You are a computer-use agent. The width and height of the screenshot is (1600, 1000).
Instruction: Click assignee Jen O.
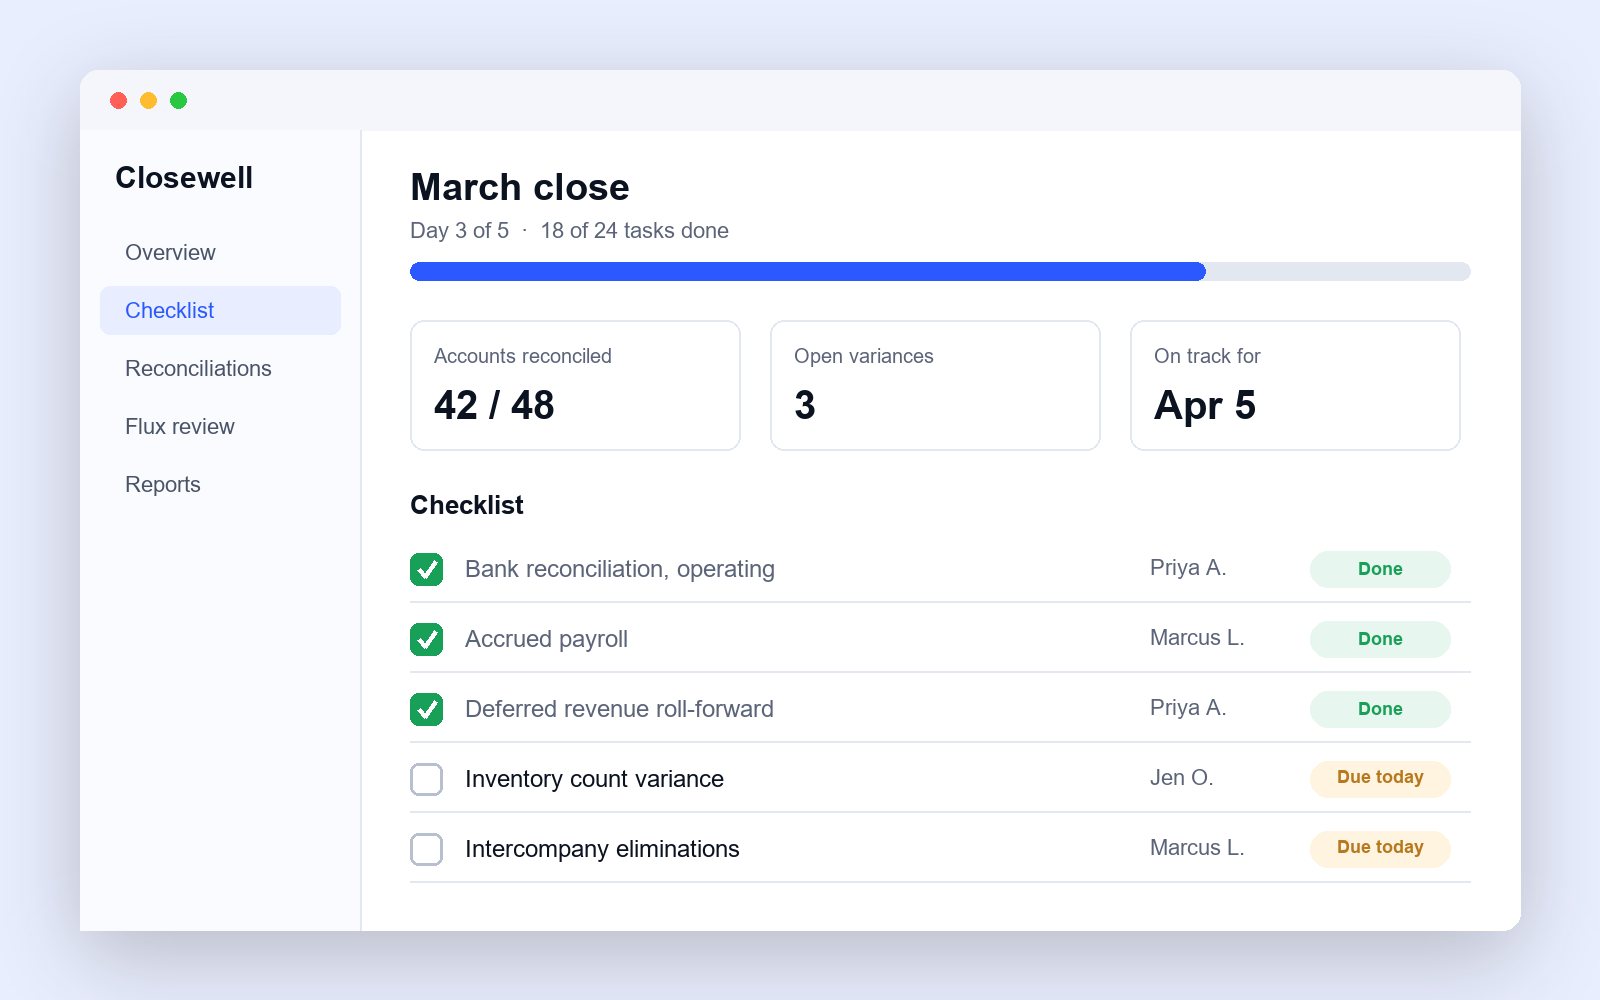1181,778
